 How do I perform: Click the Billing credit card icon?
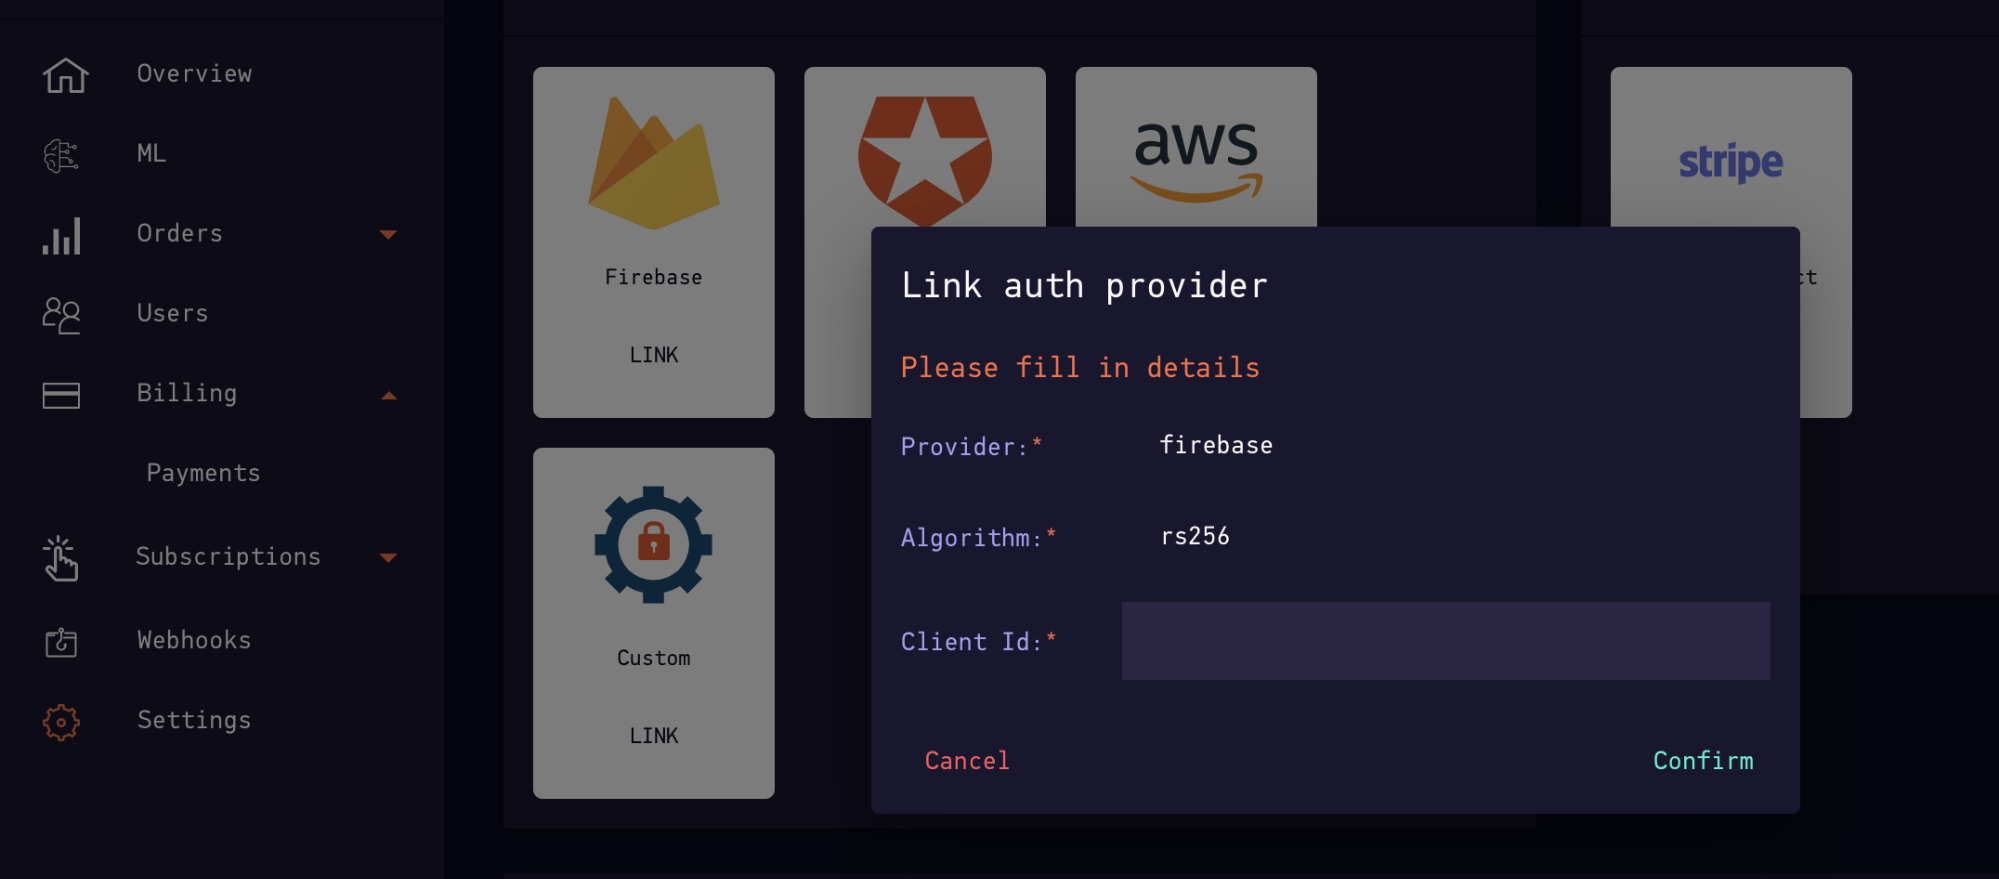(61, 395)
